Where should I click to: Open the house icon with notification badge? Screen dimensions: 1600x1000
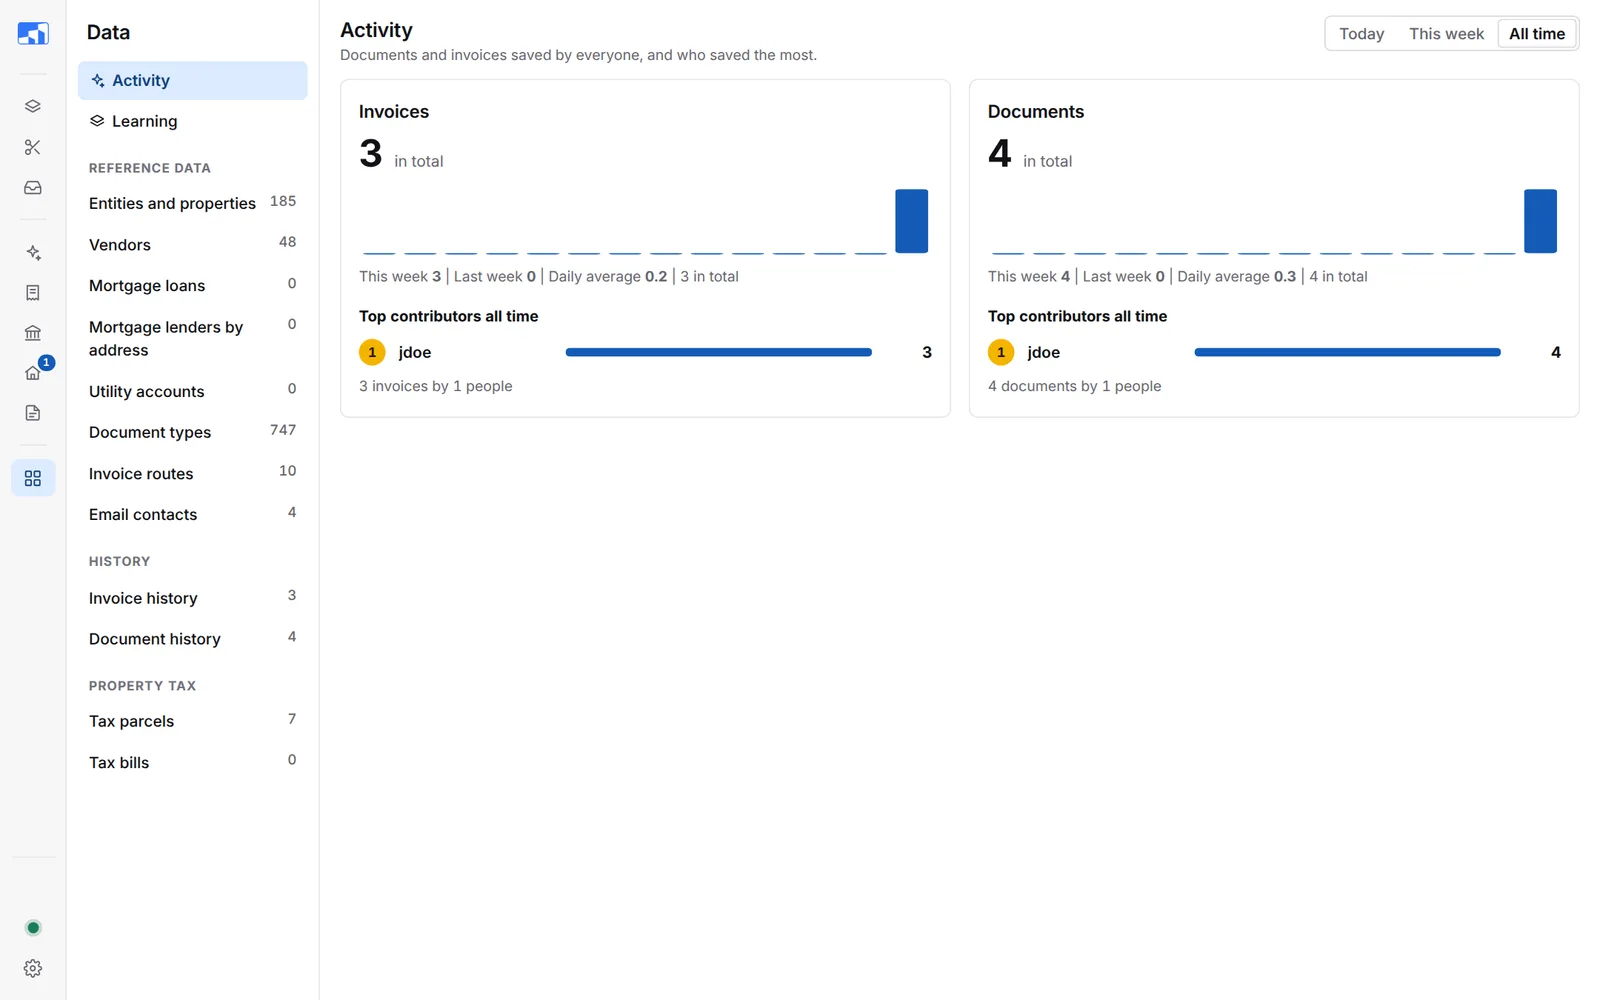(33, 372)
